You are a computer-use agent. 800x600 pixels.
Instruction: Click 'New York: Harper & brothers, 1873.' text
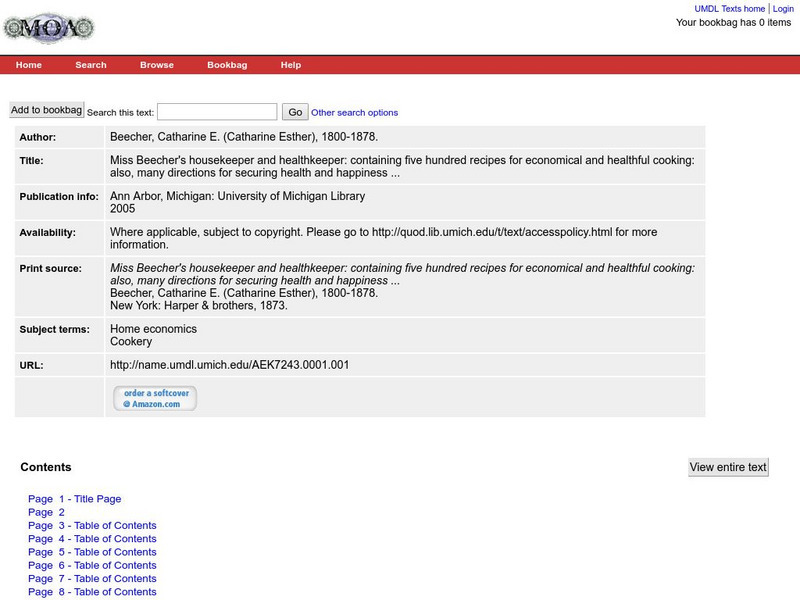[x=199, y=306]
